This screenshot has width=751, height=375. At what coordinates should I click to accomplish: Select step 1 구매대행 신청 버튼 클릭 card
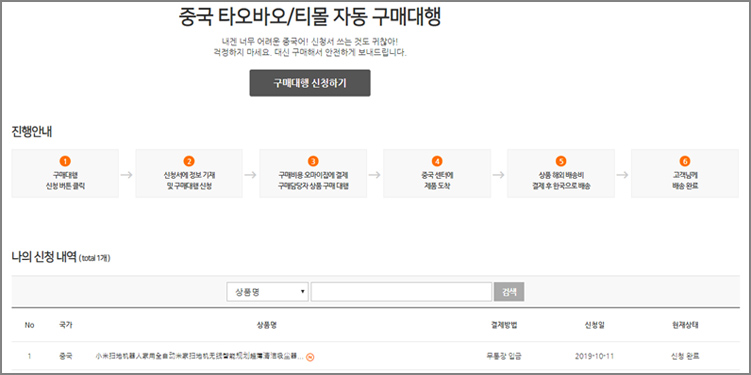coord(65,173)
